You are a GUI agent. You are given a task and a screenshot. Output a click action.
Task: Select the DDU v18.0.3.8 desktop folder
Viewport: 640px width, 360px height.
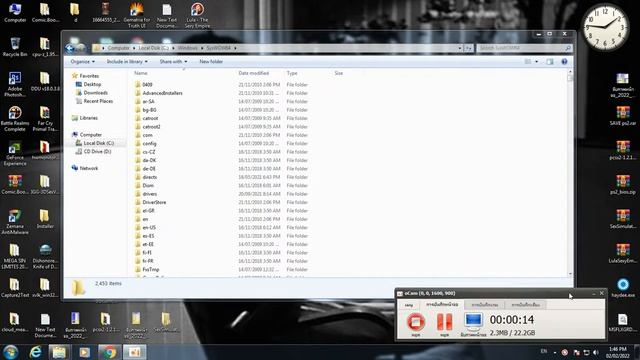click(45, 81)
